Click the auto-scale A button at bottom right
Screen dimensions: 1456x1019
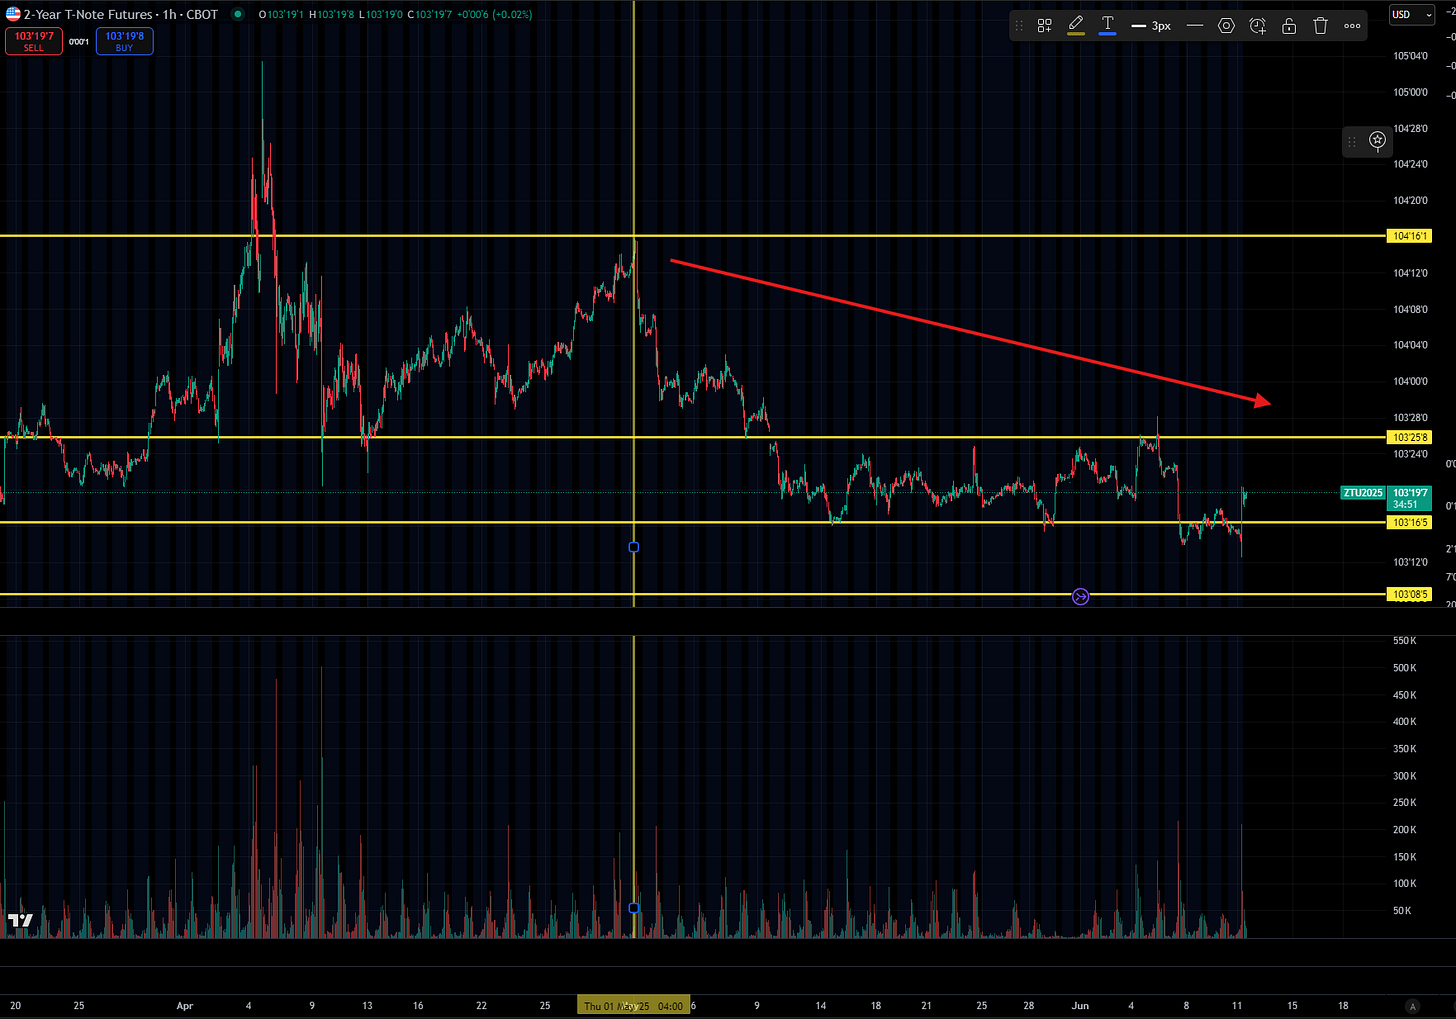coord(1412,1006)
